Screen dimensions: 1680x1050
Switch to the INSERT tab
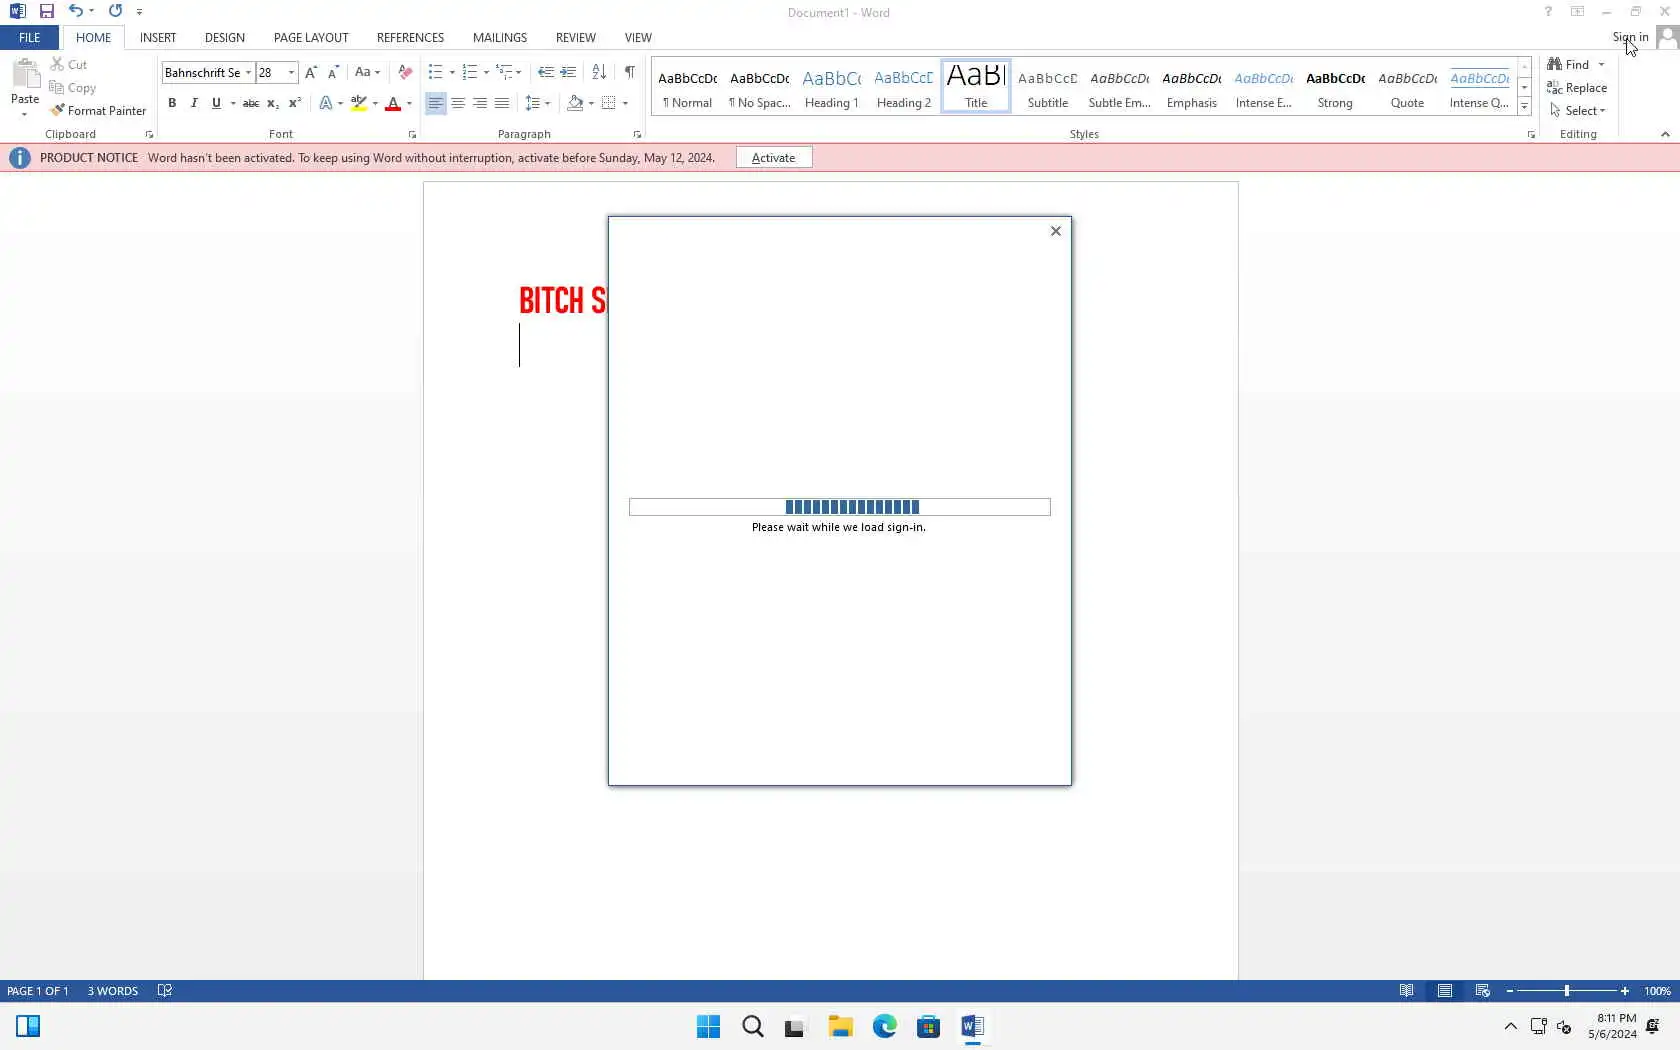click(x=158, y=37)
